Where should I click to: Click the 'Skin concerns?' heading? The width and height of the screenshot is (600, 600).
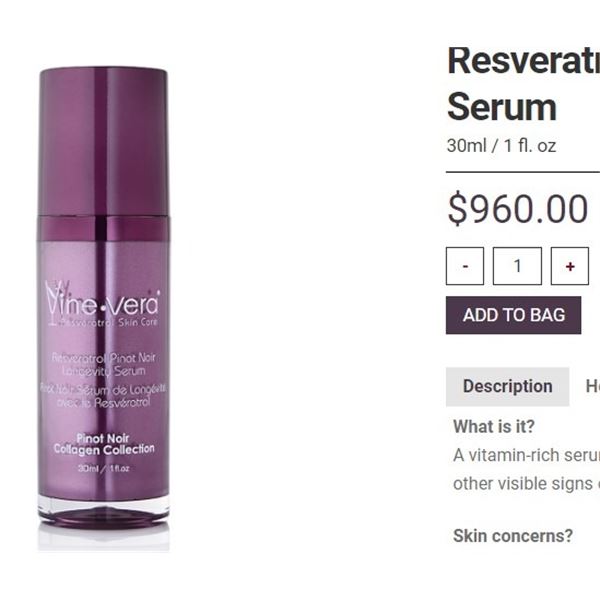(513, 536)
